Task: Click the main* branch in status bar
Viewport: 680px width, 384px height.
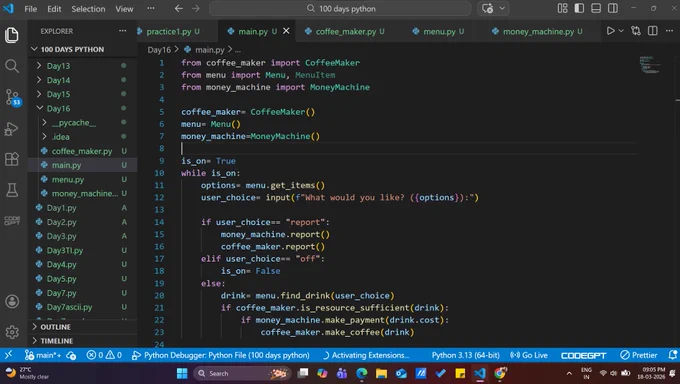Action: pyautogui.click(x=42, y=355)
